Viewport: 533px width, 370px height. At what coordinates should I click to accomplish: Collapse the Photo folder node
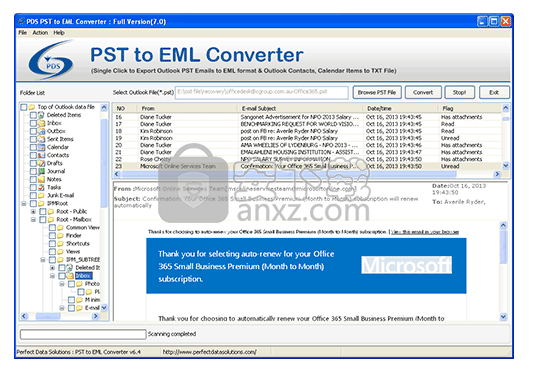(x=62, y=284)
